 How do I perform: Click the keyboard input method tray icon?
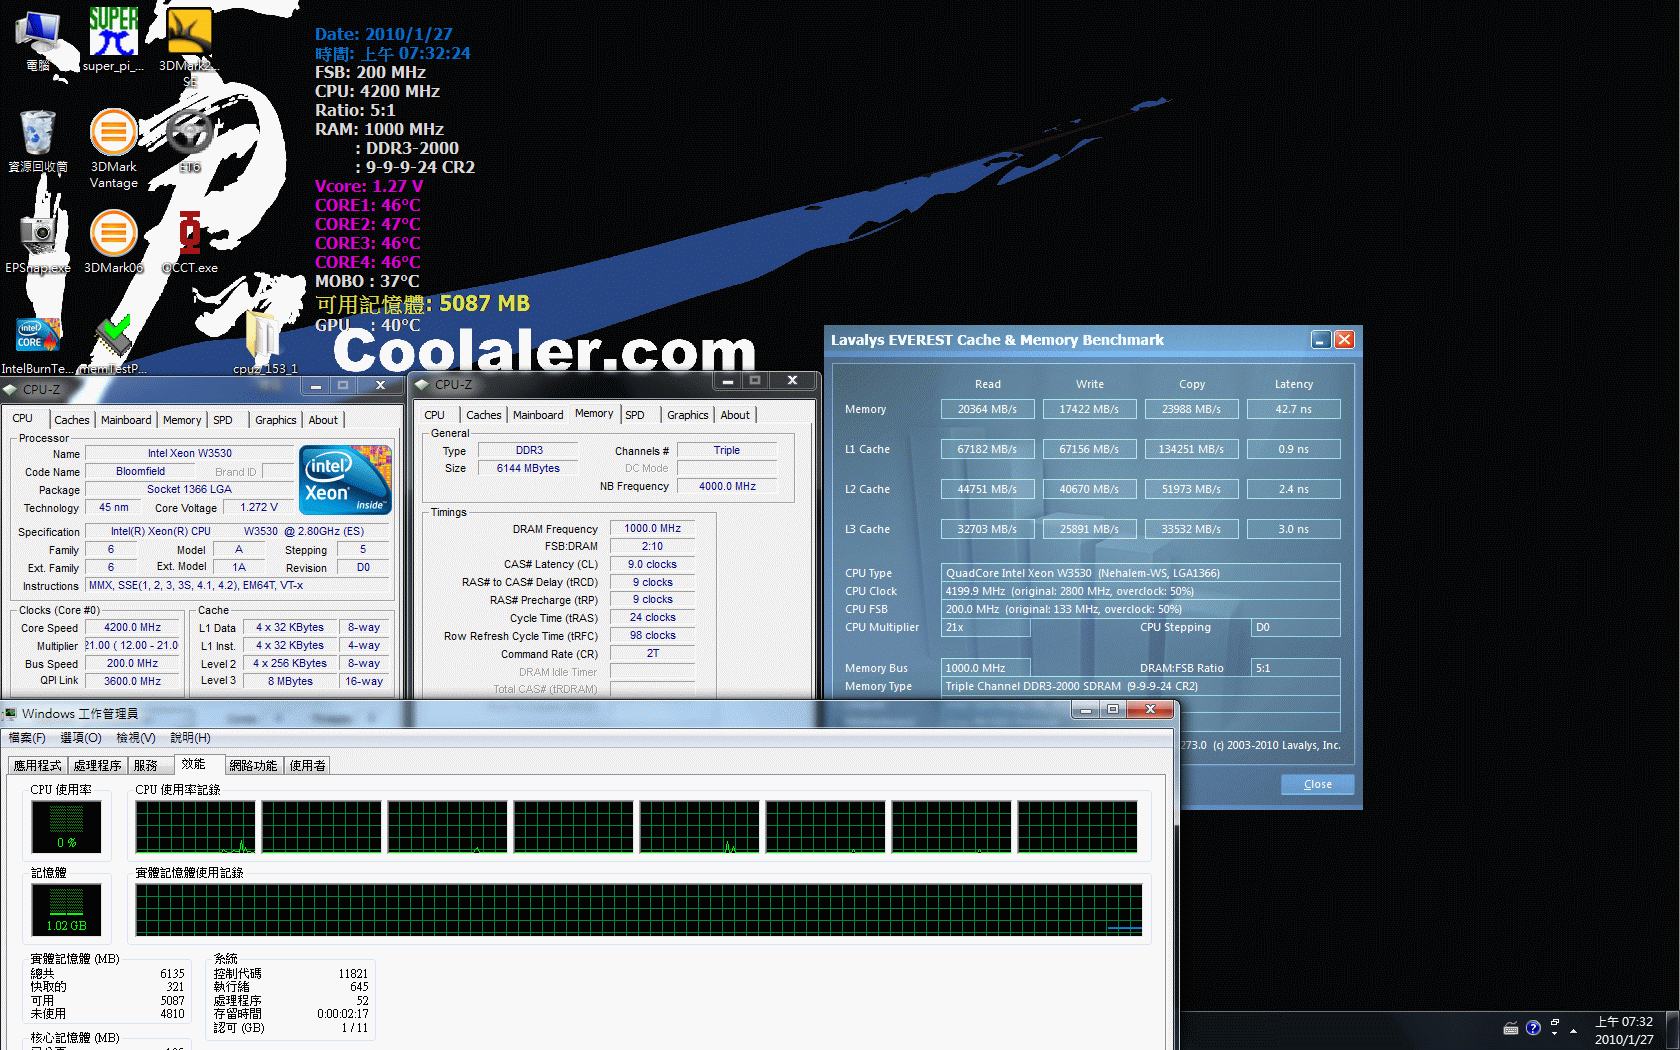point(1511,1028)
